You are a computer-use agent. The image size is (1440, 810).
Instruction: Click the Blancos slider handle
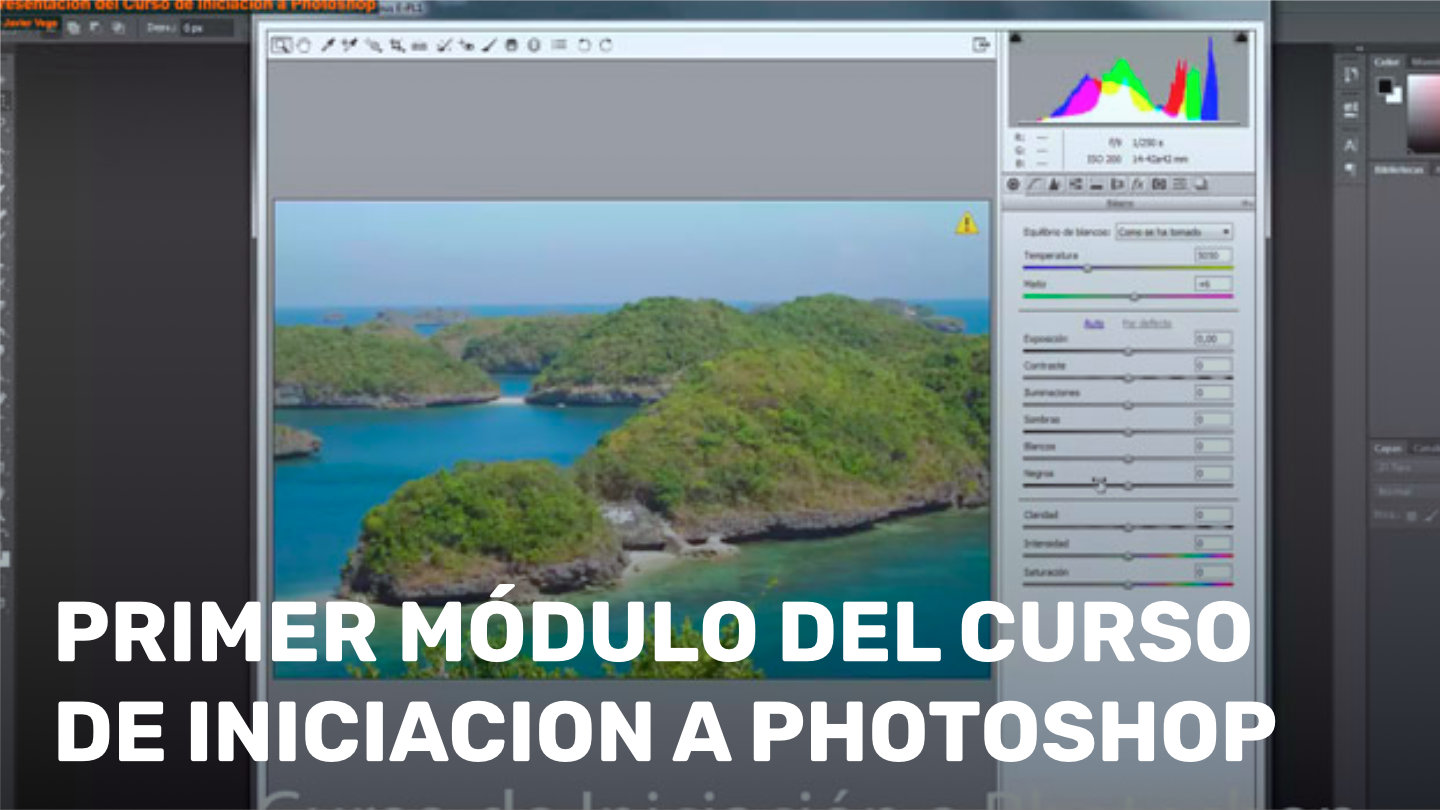[1128, 459]
